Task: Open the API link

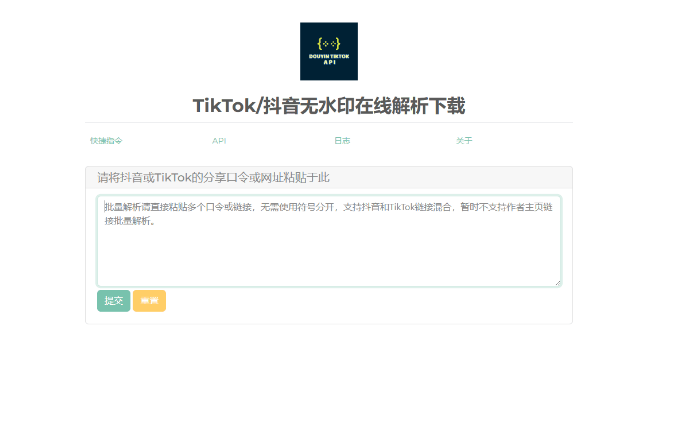Action: 219,141
